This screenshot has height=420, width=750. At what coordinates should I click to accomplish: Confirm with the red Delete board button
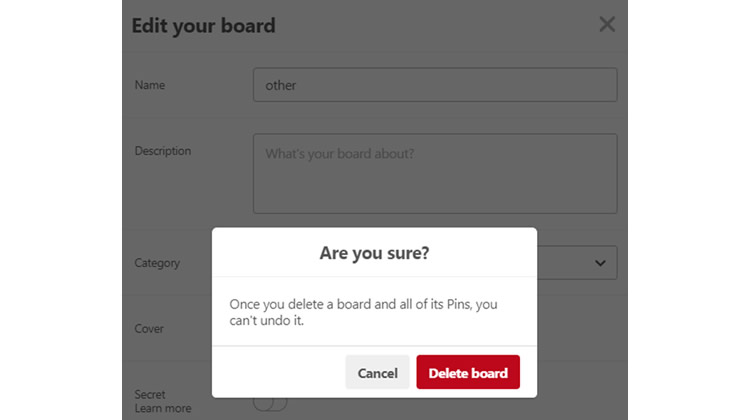coord(468,373)
